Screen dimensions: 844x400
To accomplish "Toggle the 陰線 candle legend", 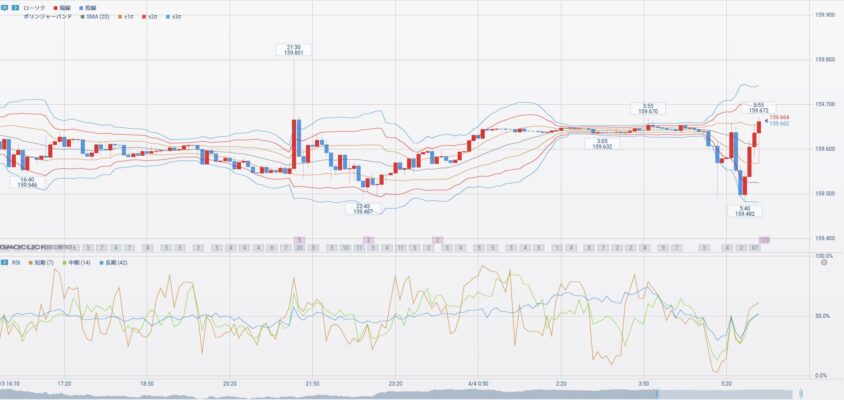I will [90, 7].
